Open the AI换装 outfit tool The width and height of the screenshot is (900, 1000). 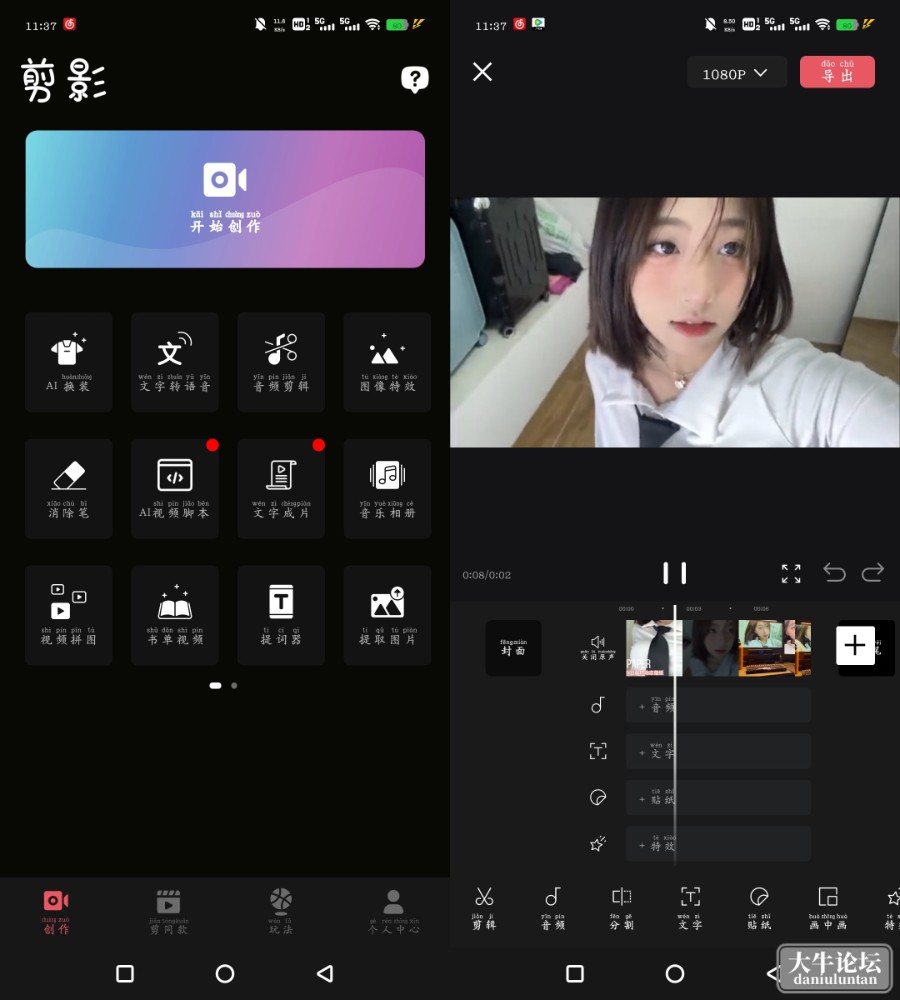coord(69,362)
